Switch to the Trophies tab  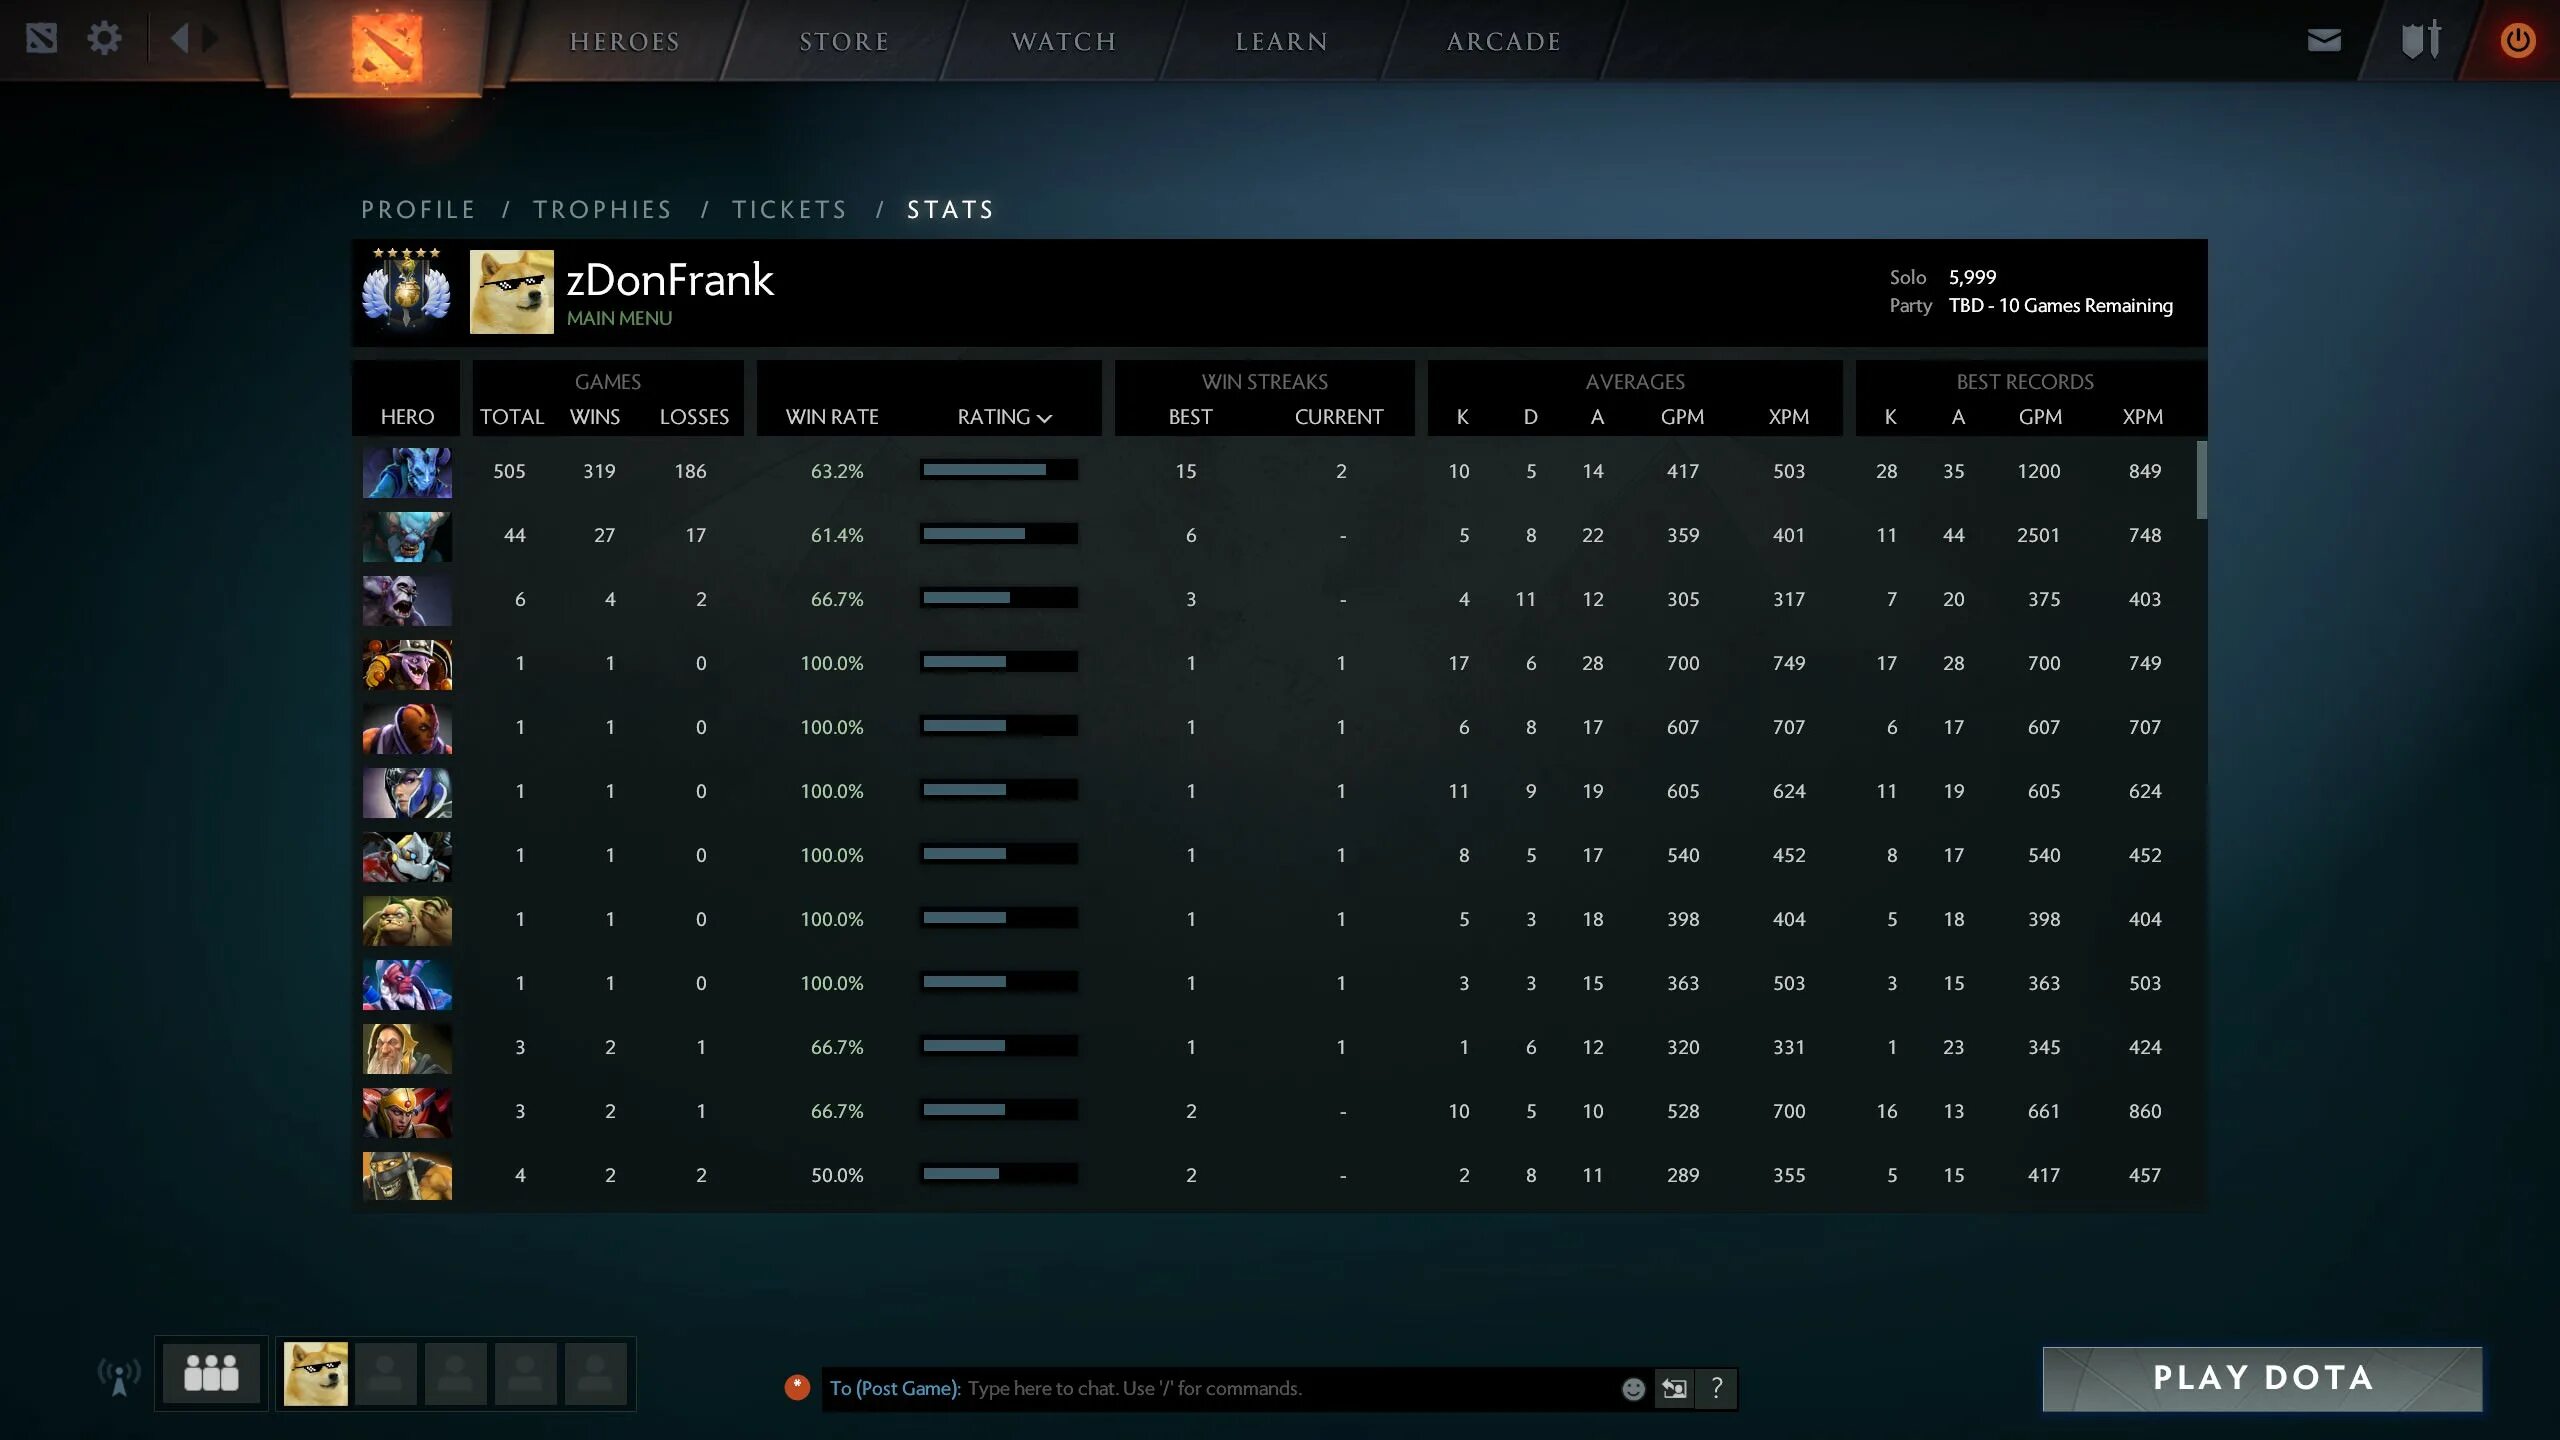(602, 210)
